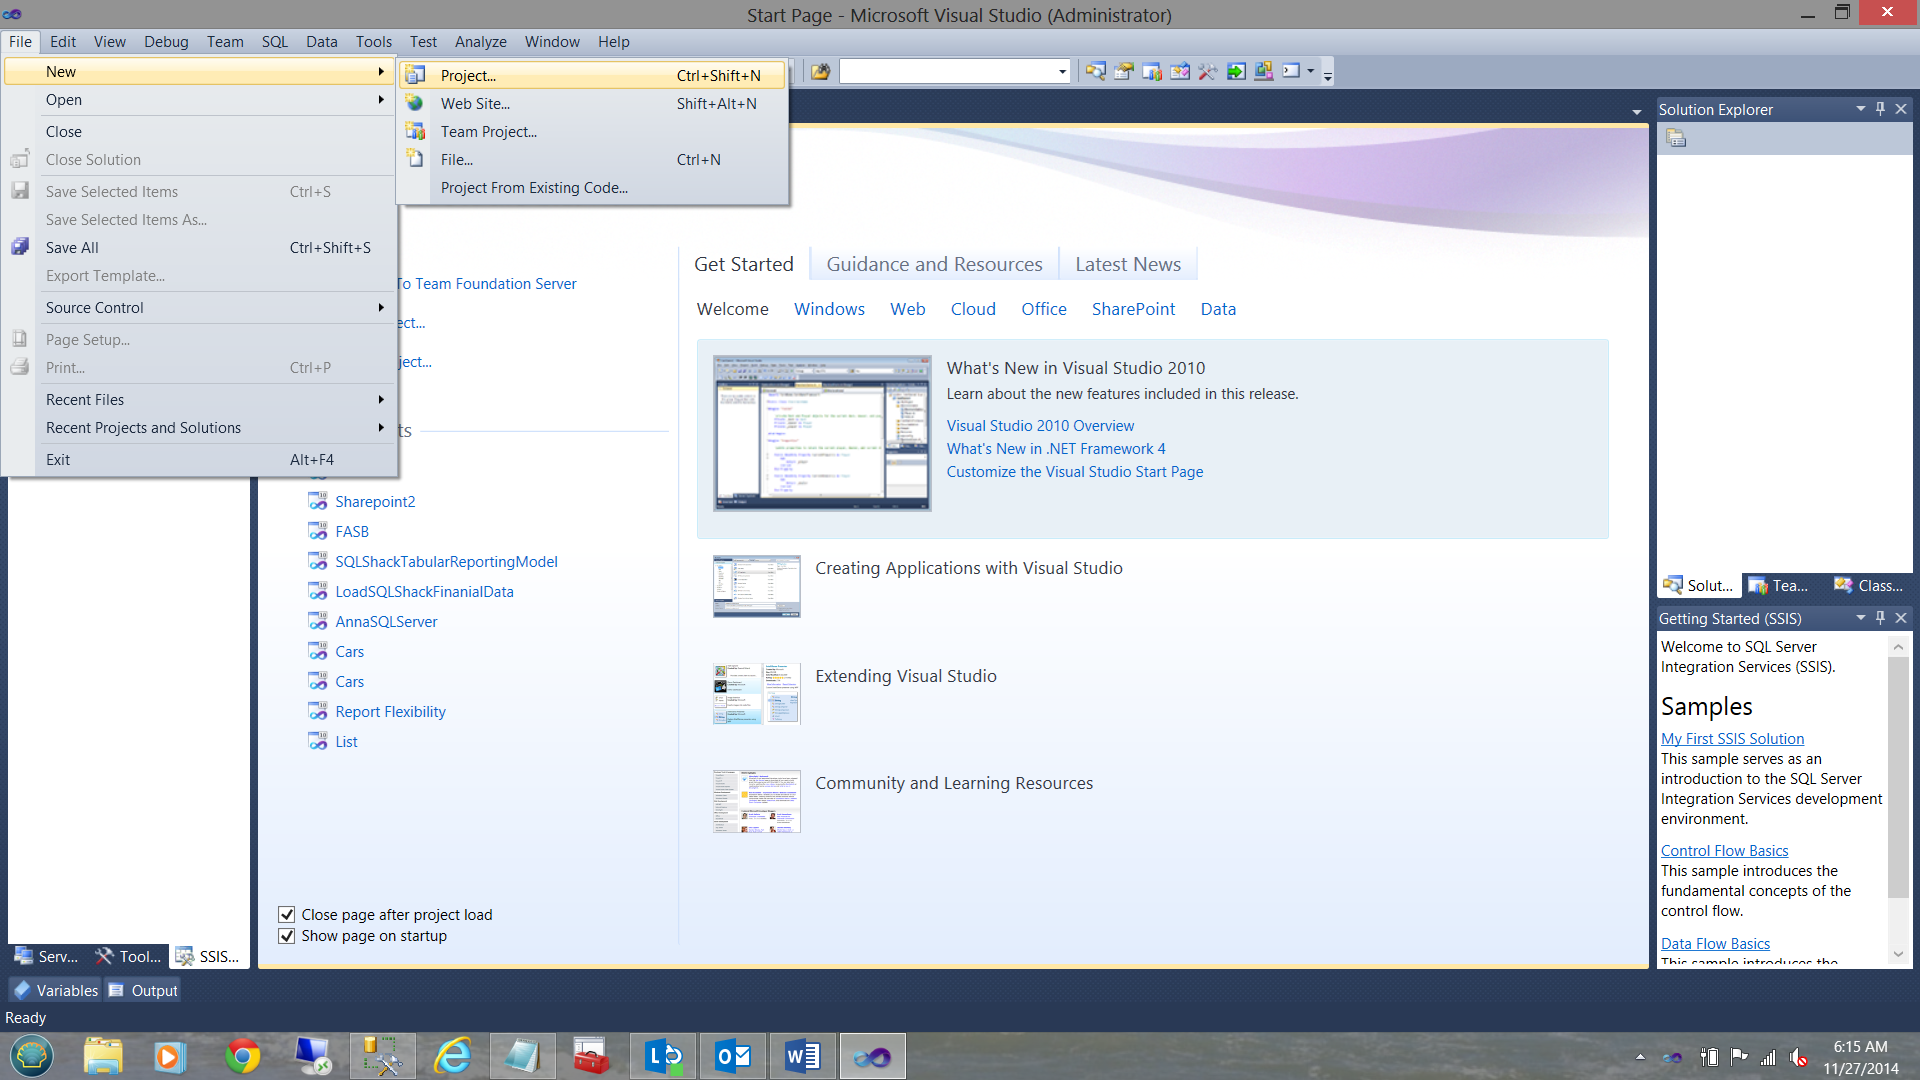Image resolution: width=1920 pixels, height=1080 pixels.
Task: Click the Find in Files toolbar icon
Action: click(820, 71)
